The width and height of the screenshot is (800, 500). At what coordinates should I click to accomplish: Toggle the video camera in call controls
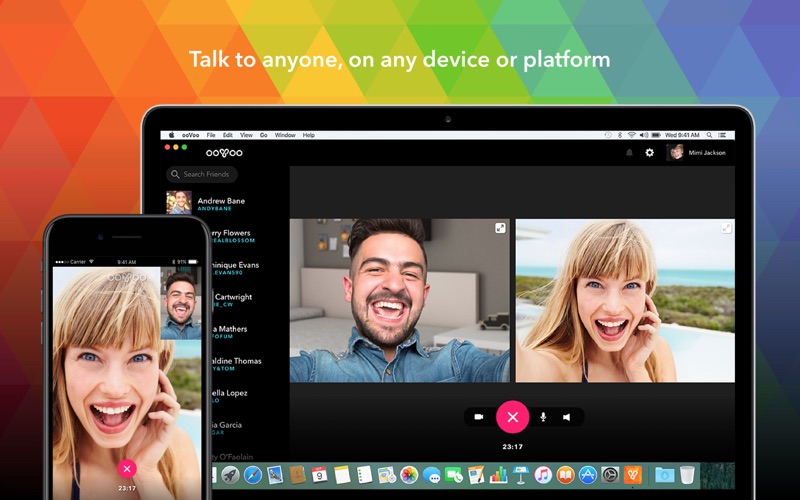coord(479,417)
